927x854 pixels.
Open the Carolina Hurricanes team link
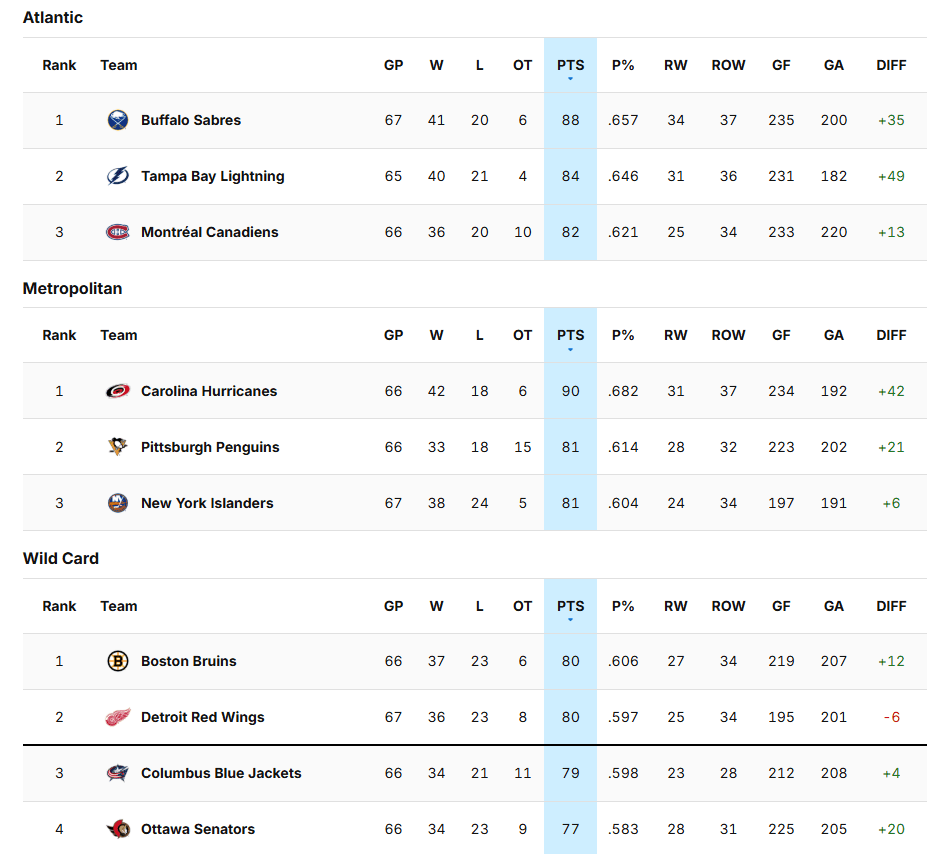click(x=208, y=391)
